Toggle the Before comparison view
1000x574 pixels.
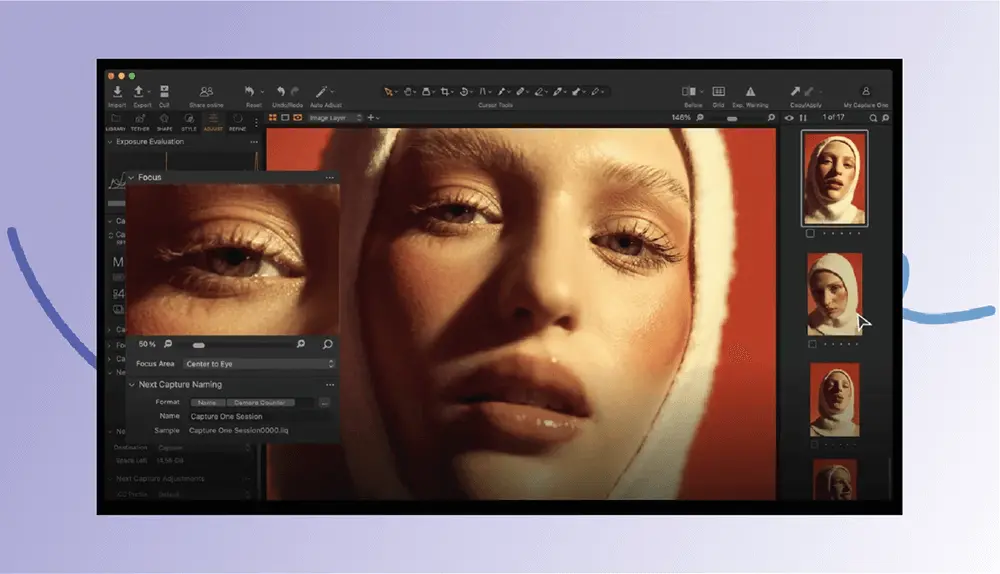(x=689, y=92)
